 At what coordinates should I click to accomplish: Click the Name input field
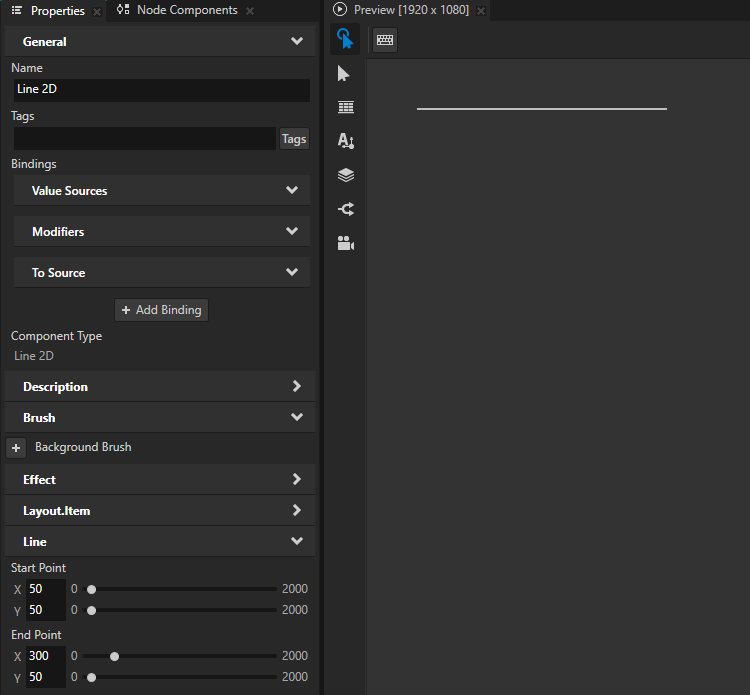click(160, 89)
